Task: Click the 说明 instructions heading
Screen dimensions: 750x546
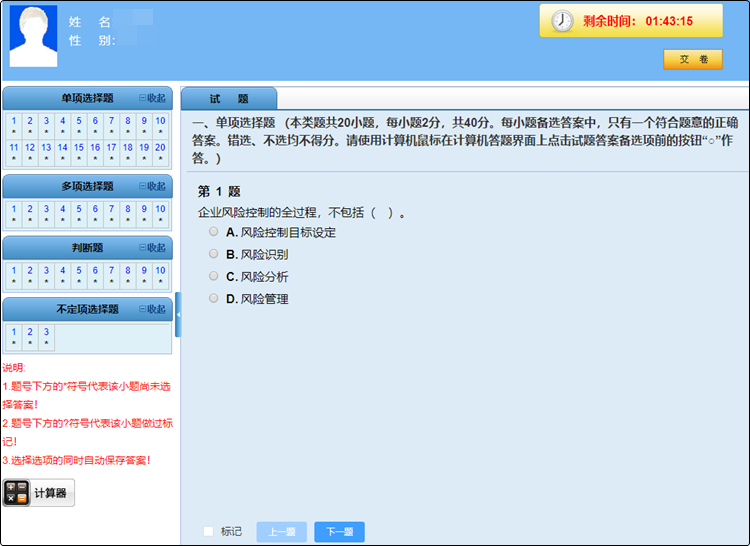Action: (x=14, y=368)
